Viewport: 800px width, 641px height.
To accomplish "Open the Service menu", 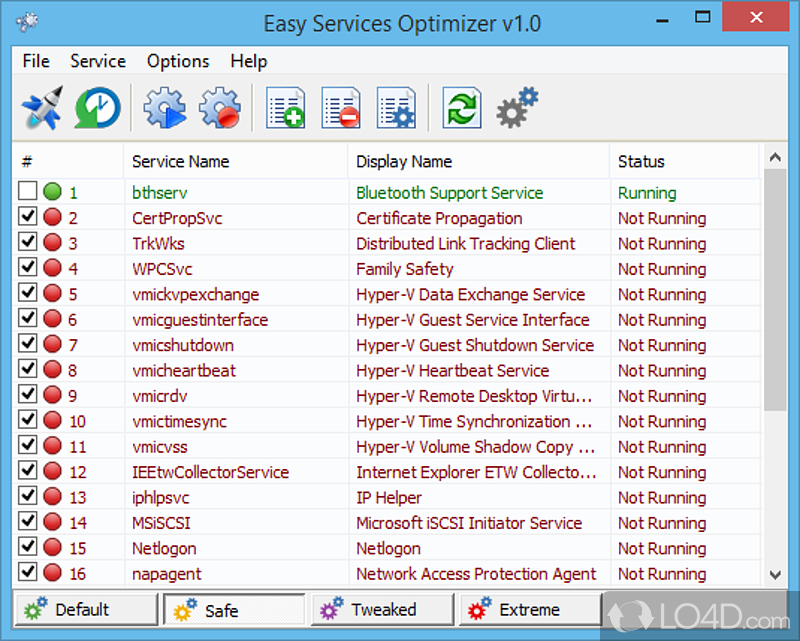I will tap(98, 61).
